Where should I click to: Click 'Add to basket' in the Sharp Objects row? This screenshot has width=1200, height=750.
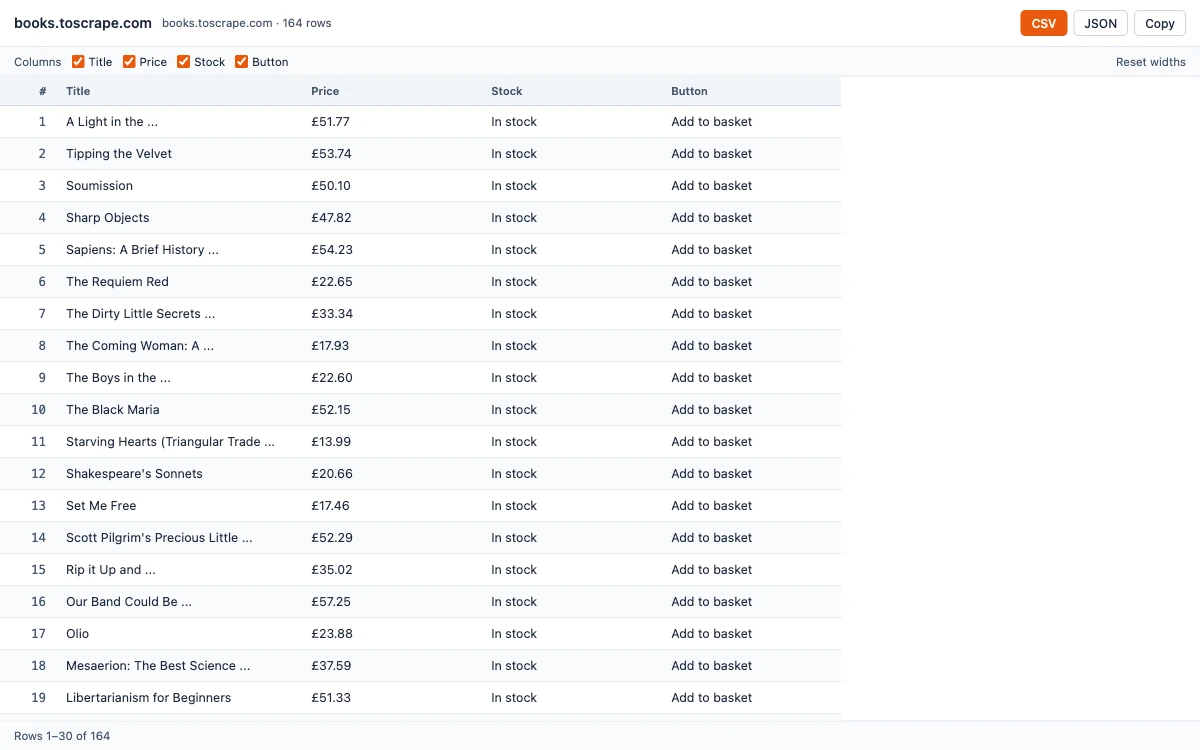tap(712, 218)
